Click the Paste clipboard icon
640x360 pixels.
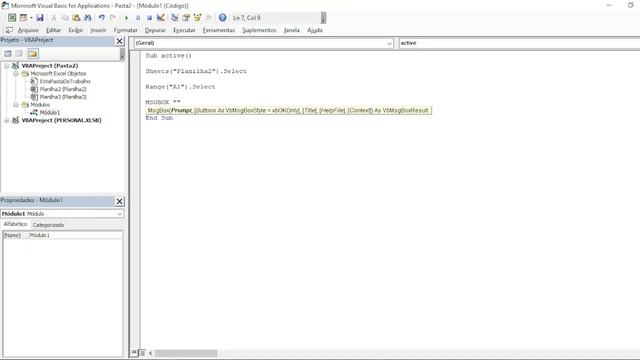[76, 18]
